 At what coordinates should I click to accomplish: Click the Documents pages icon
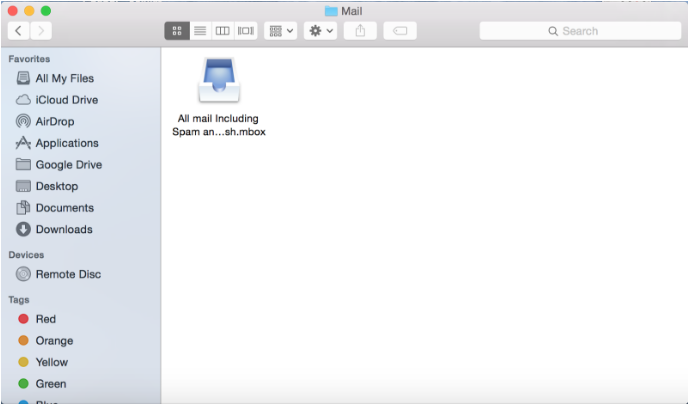coord(23,207)
